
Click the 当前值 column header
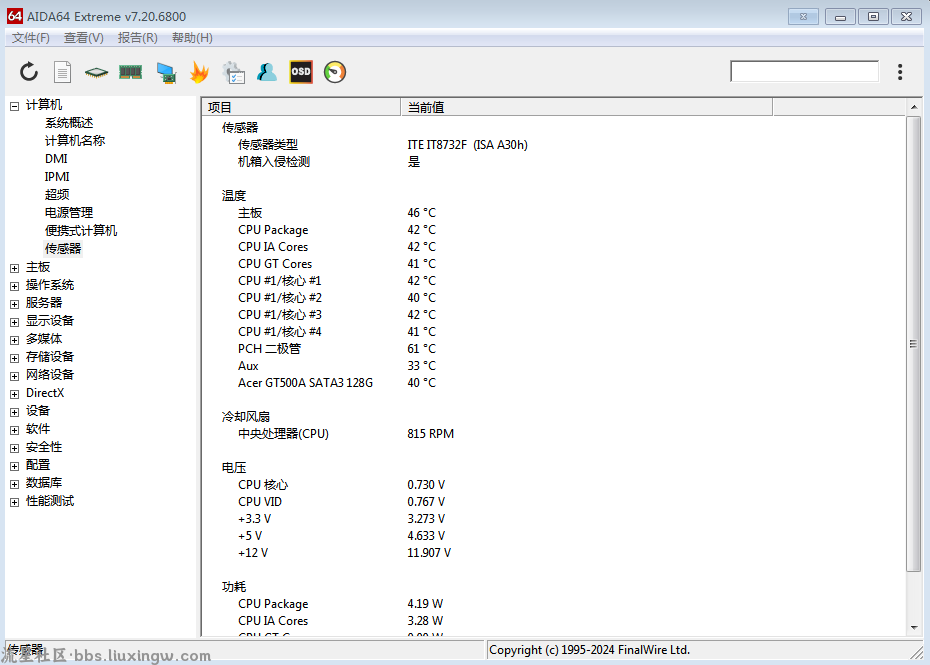click(x=587, y=107)
